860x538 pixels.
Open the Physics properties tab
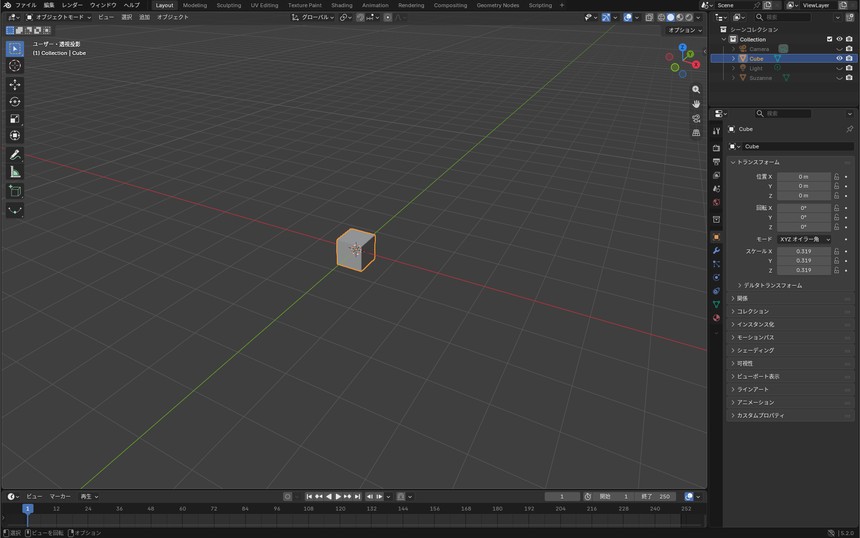click(716, 278)
